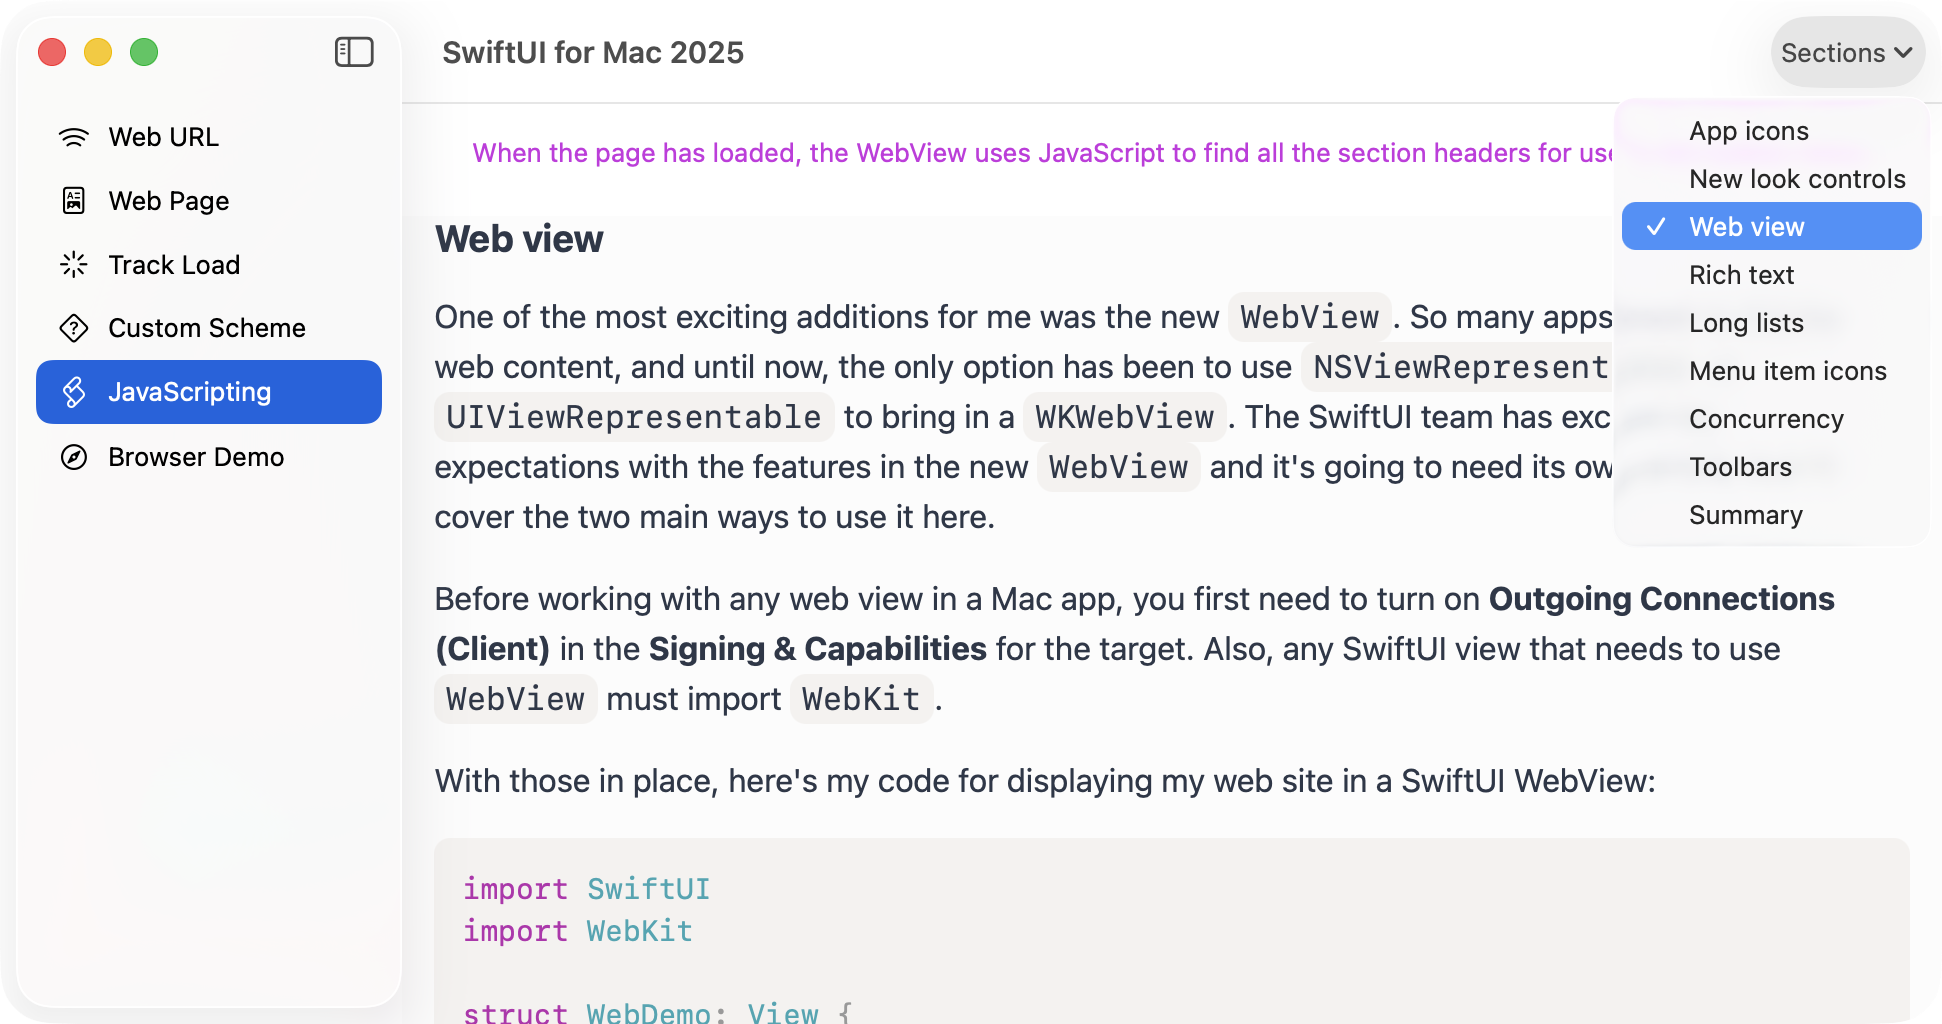This screenshot has width=1942, height=1024.
Task: Click the Web Page document icon
Action: (x=72, y=200)
